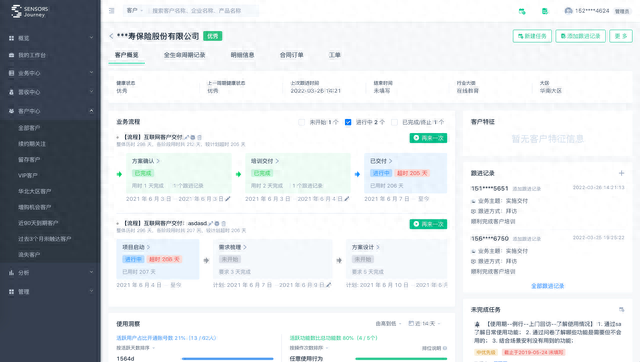
Task: Click the green document icon in top bar
Action: (x=544, y=11)
